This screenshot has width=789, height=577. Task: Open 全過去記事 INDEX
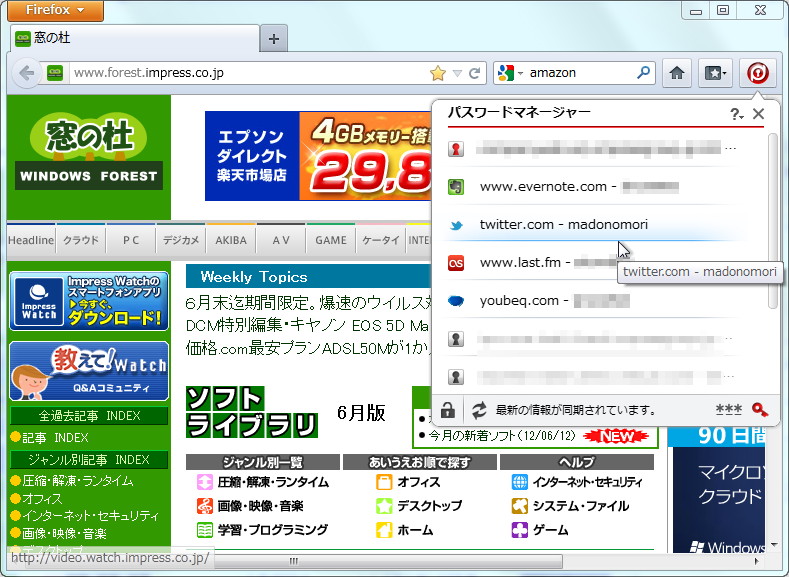click(x=89, y=416)
